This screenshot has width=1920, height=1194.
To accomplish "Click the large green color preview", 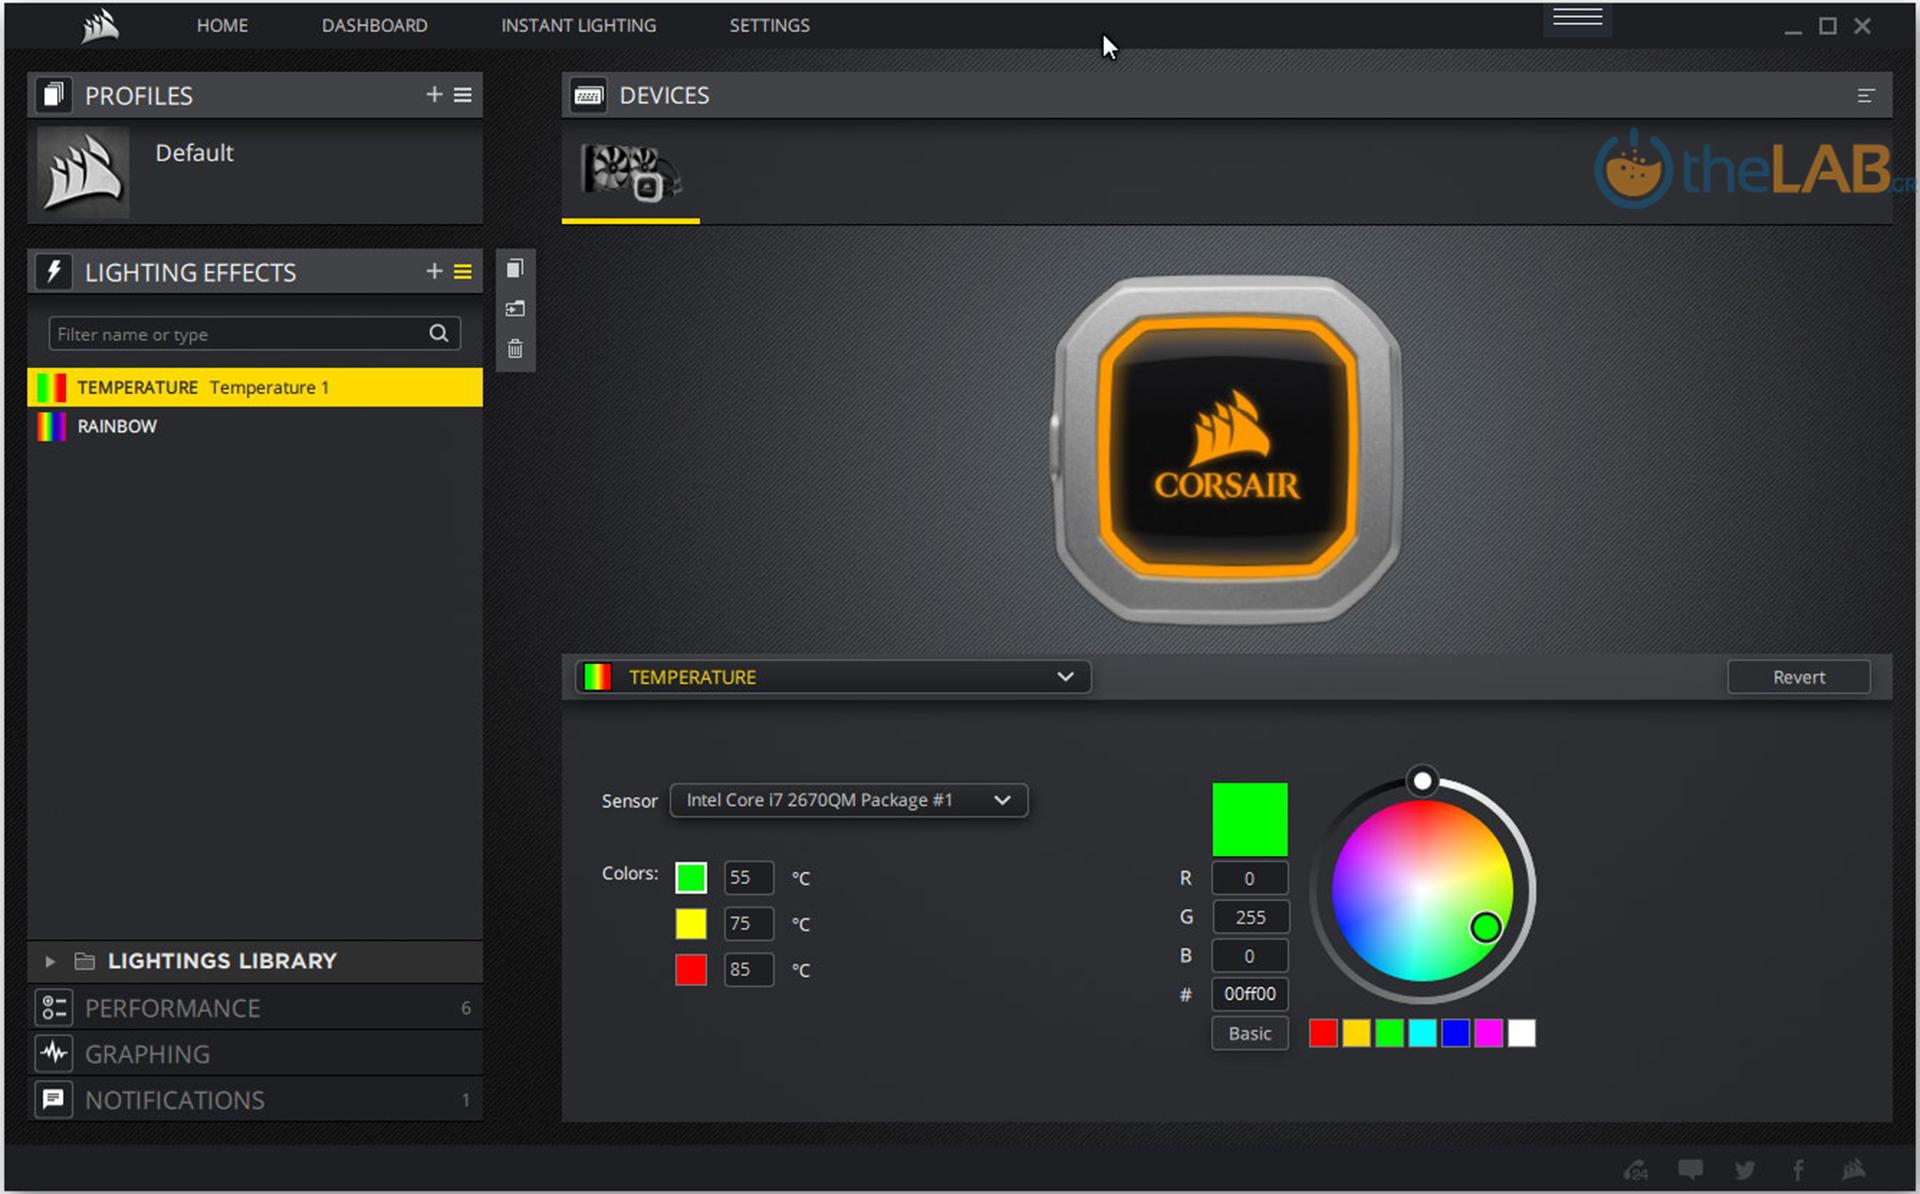I will point(1250,820).
